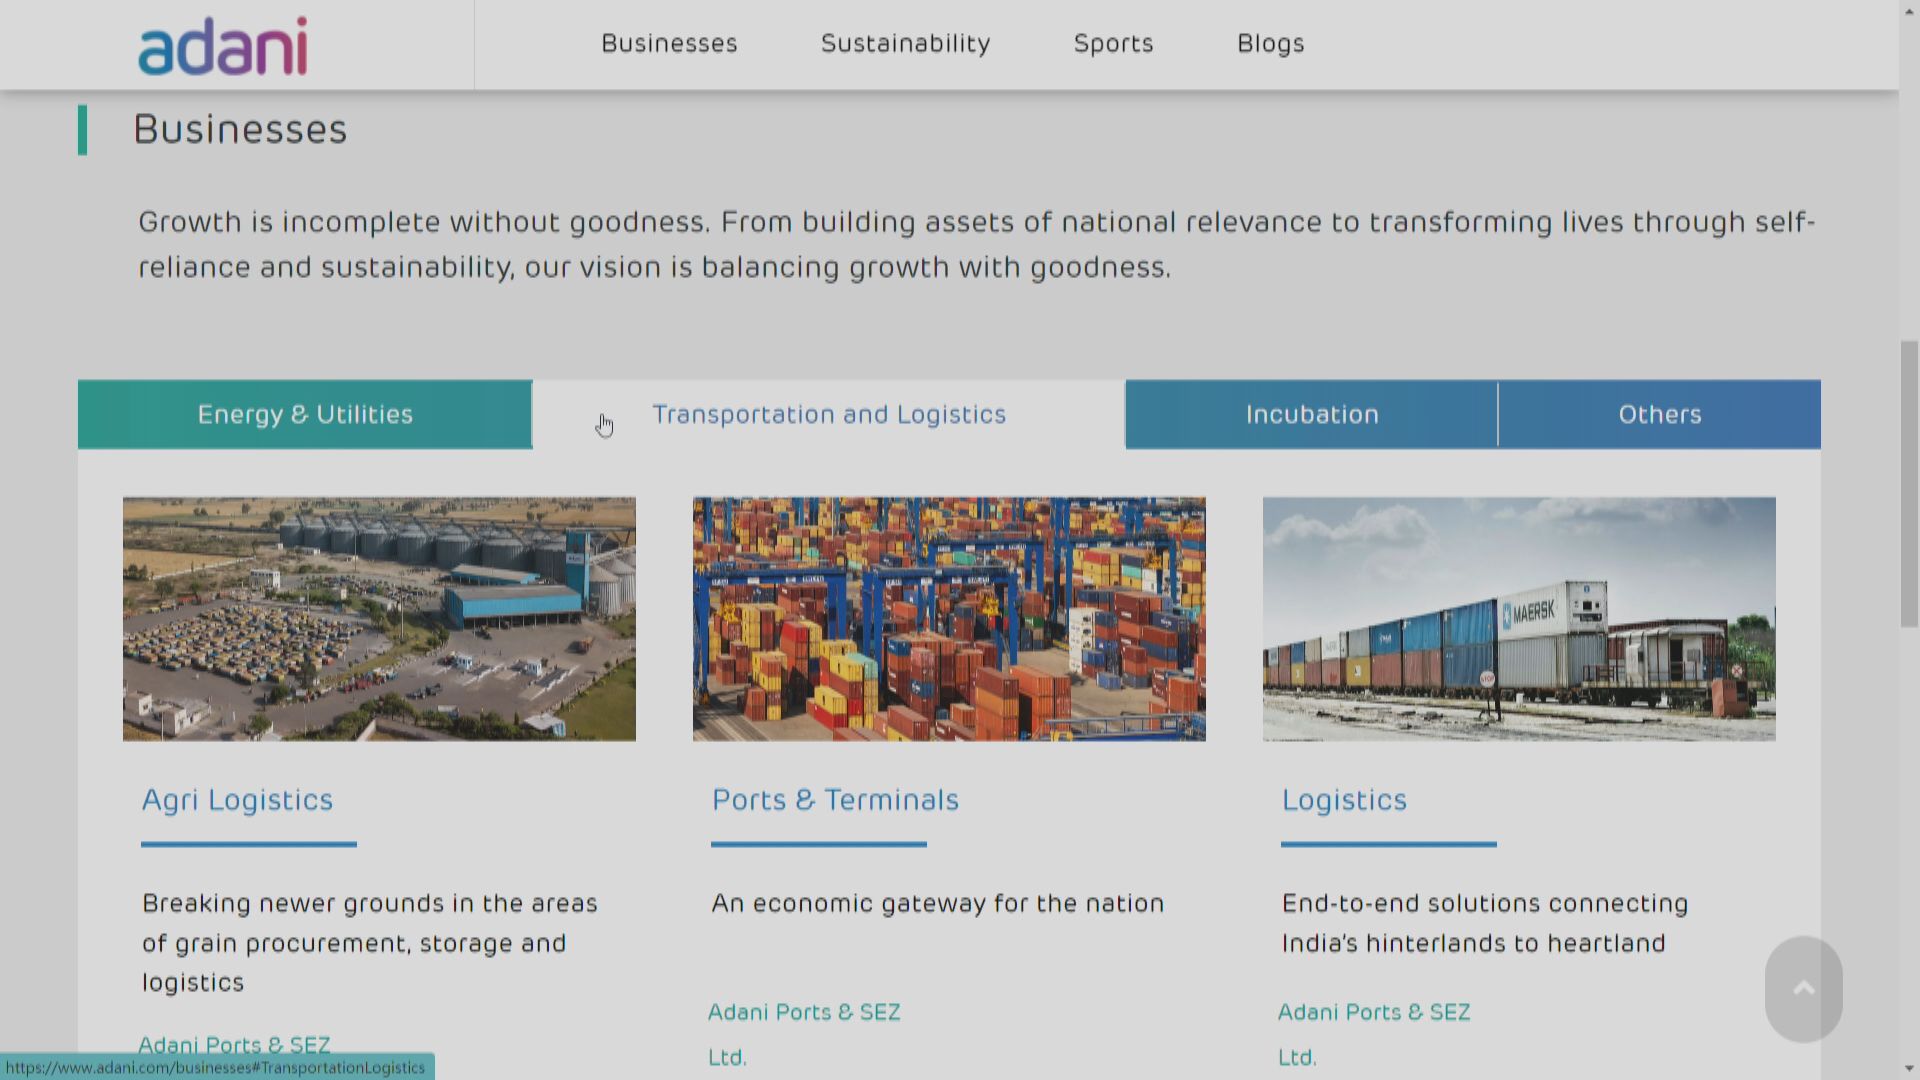Follow Adani Ports & SEZ Ltd. link under Ports & Terminals

(x=804, y=1012)
